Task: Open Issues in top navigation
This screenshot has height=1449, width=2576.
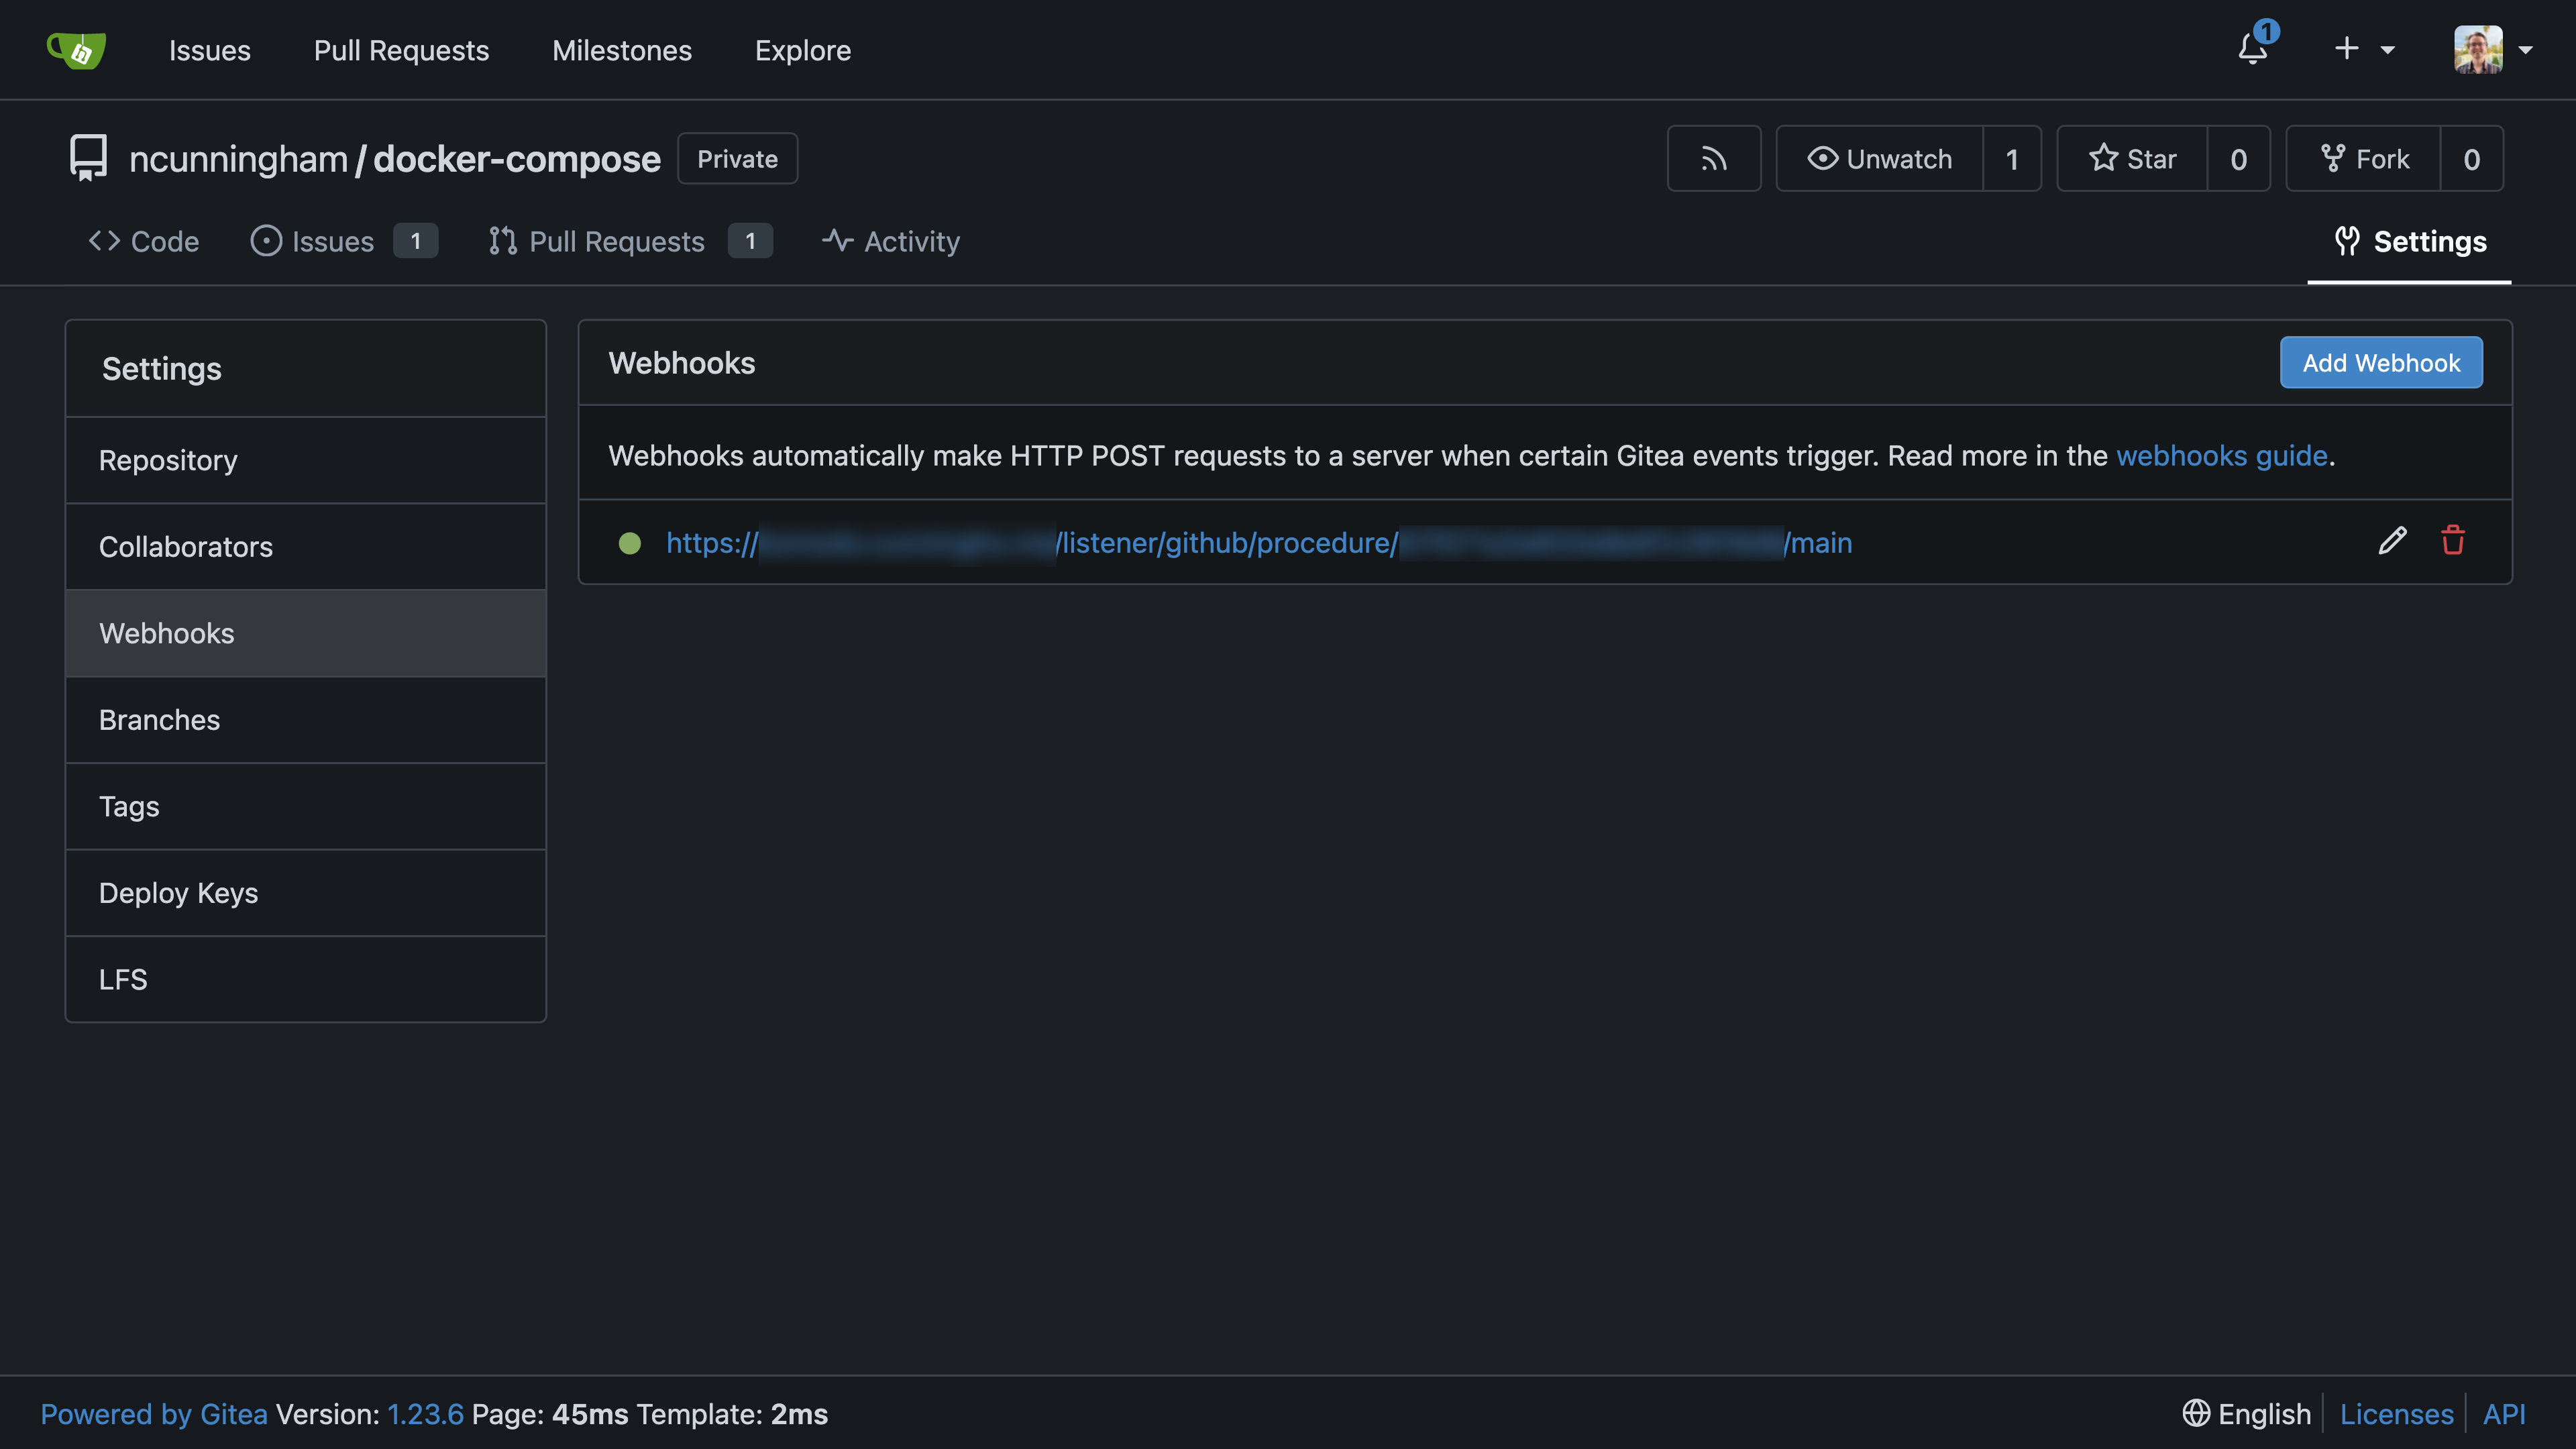Action: point(210,50)
